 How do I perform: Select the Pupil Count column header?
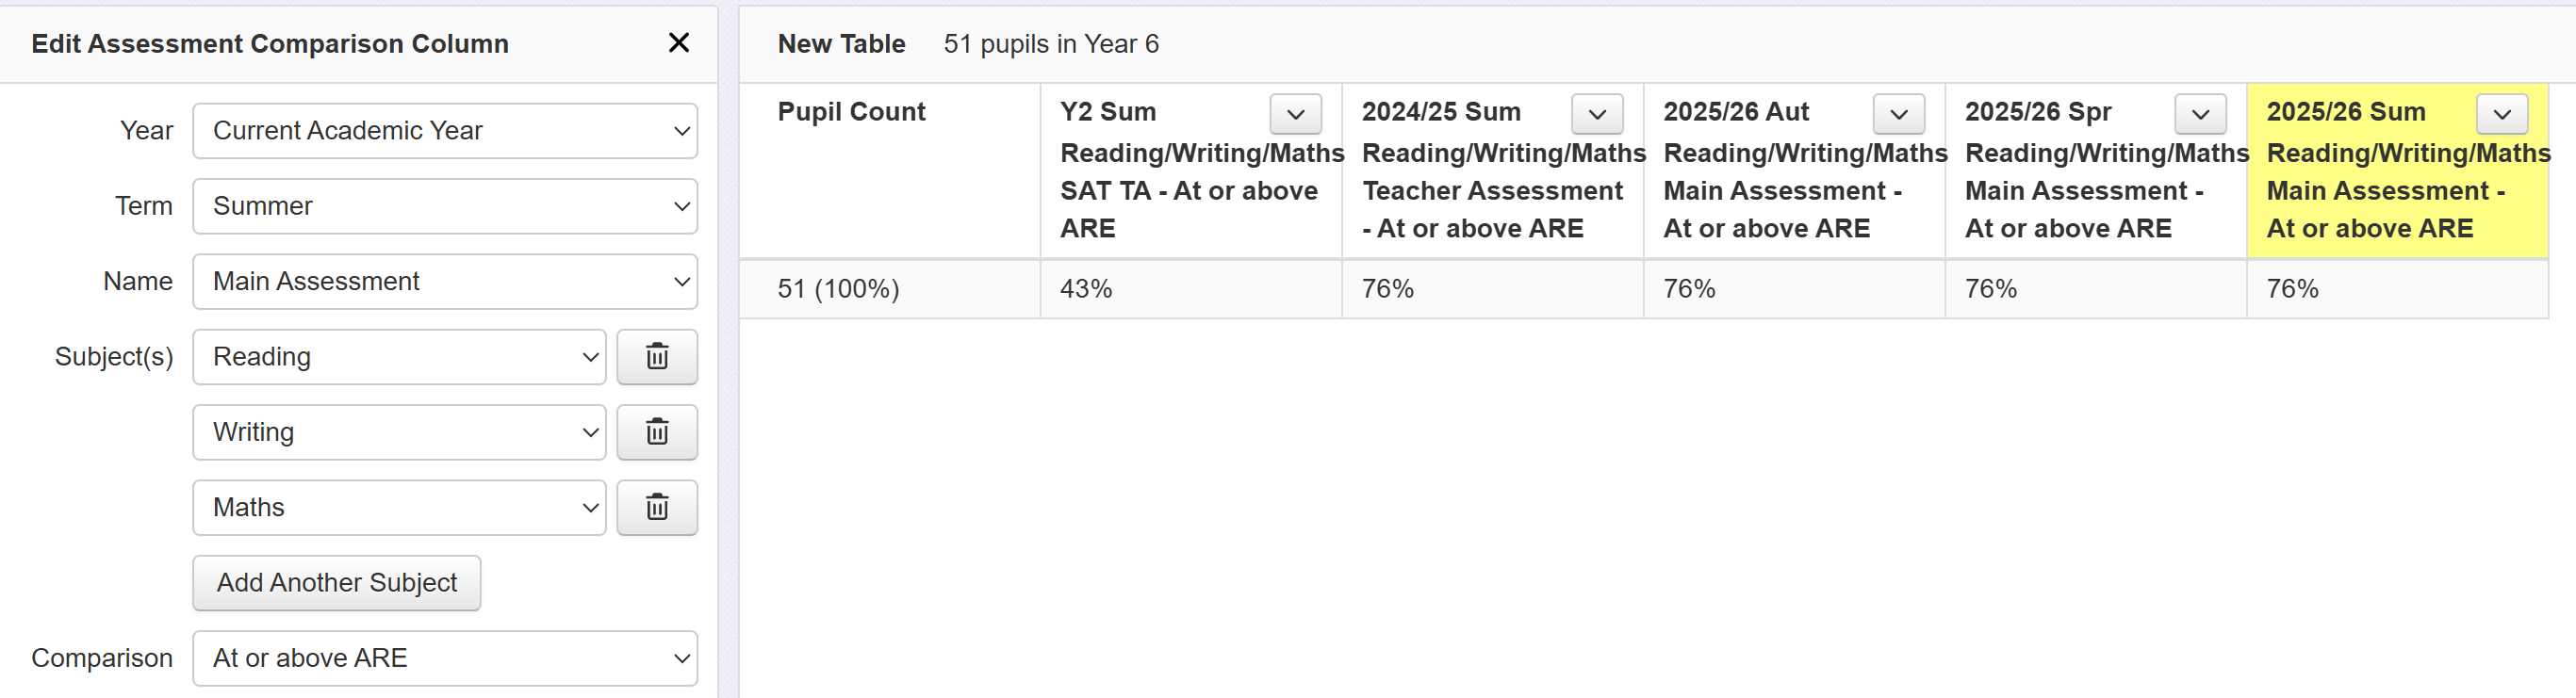pyautogui.click(x=852, y=112)
